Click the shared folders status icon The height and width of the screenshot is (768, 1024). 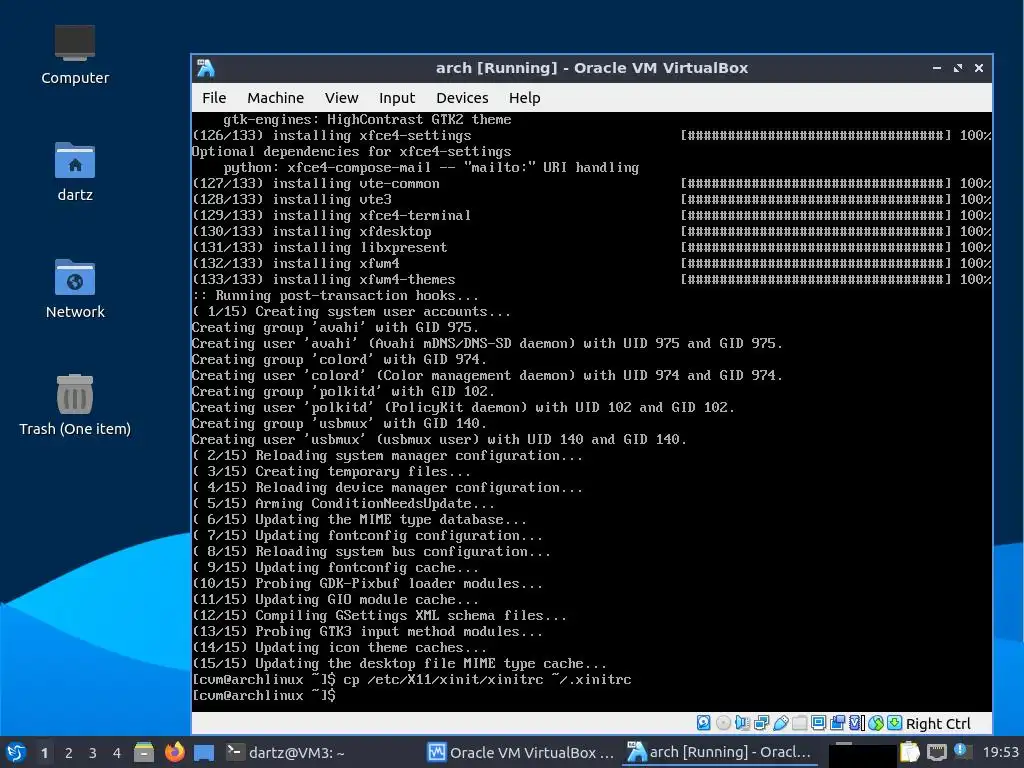coord(799,723)
